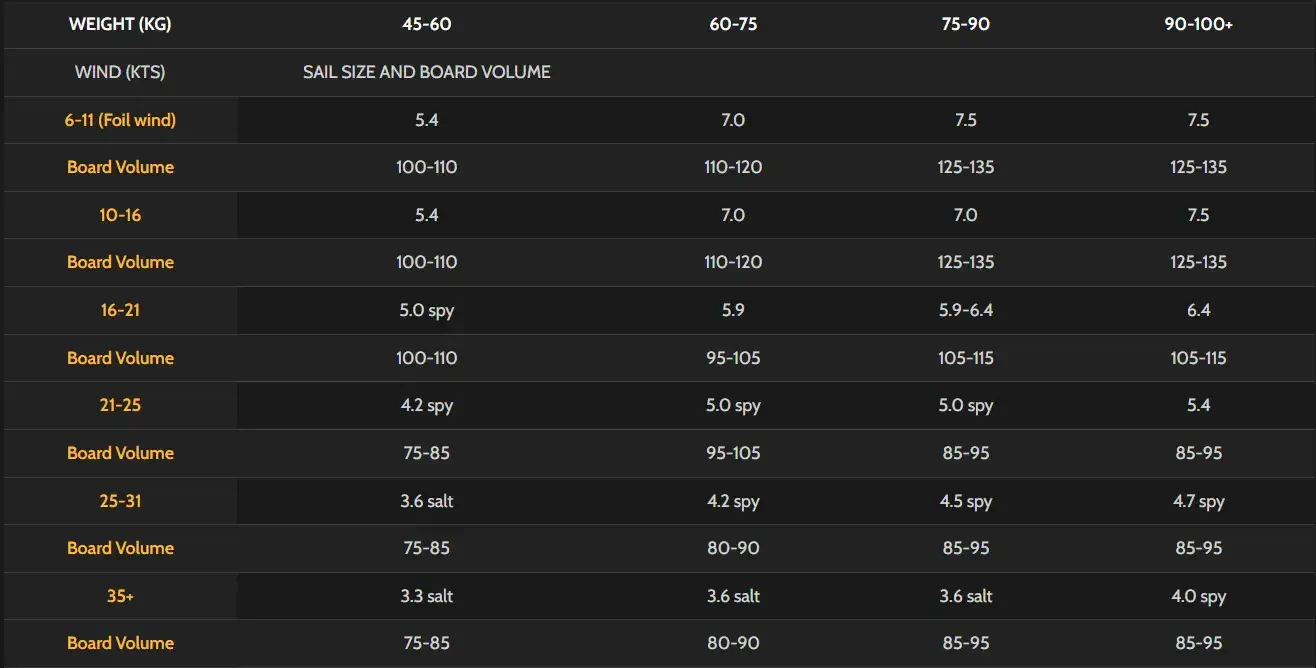Click the 16-21 wind range label
This screenshot has width=1316, height=668.
(x=120, y=310)
